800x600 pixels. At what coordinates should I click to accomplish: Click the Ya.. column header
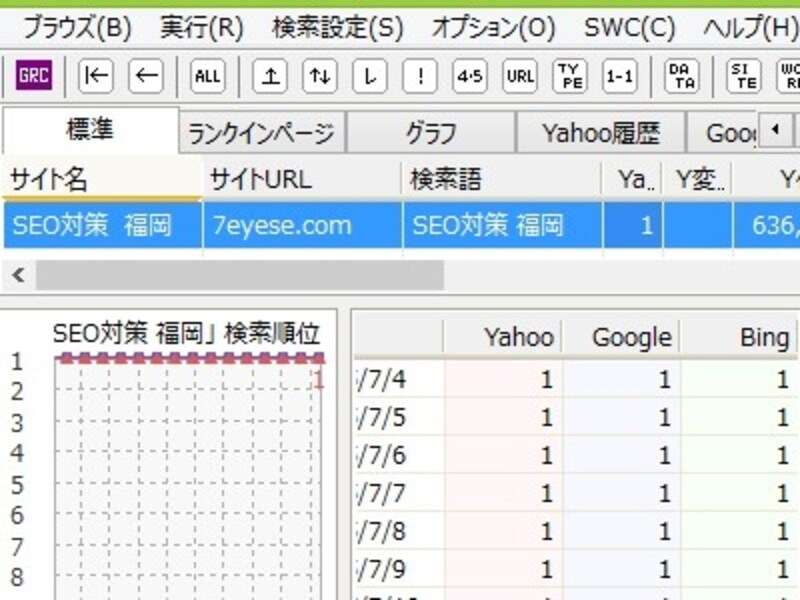coord(633,179)
